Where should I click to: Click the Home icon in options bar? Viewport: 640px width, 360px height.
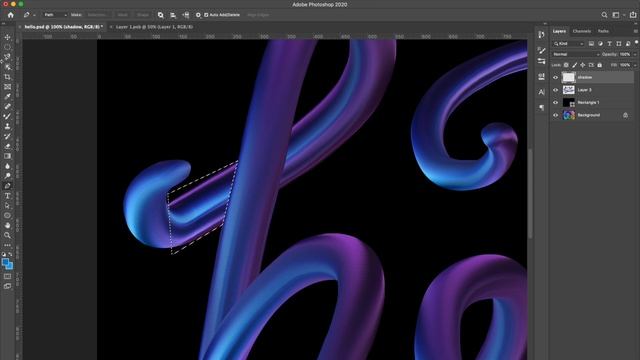11,15
